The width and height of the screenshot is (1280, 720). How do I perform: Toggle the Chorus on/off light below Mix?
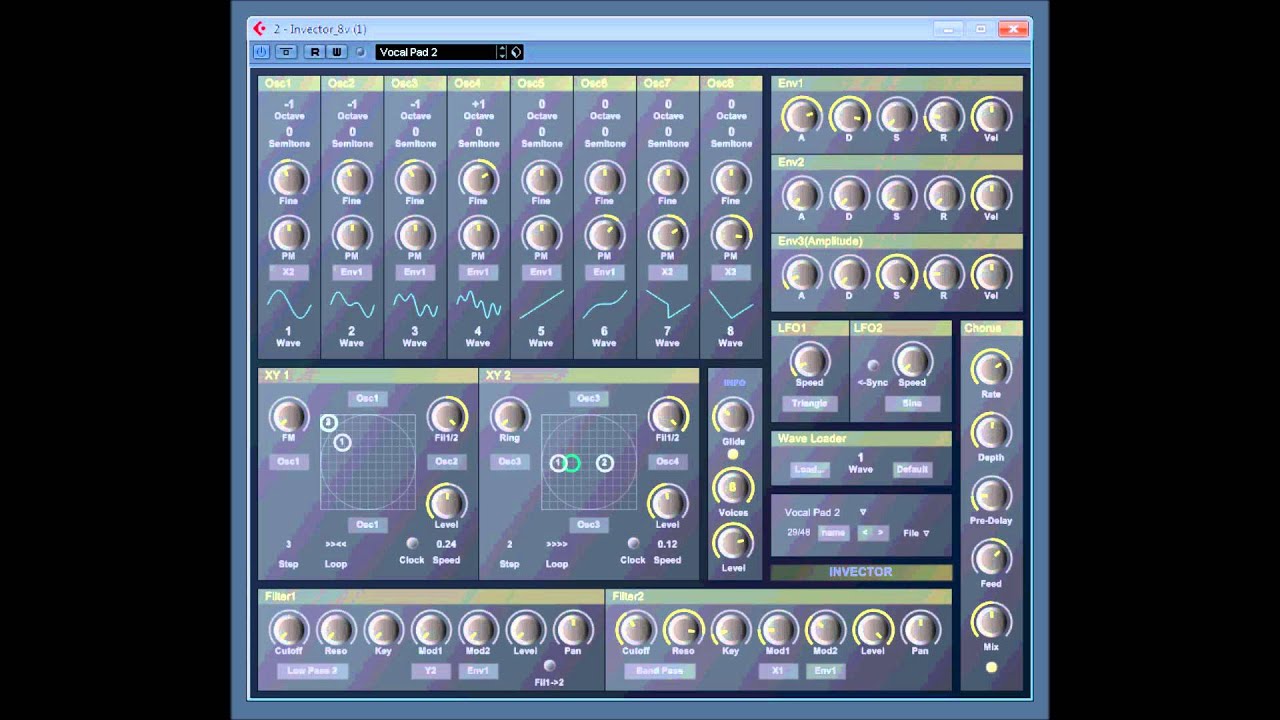click(x=991, y=668)
